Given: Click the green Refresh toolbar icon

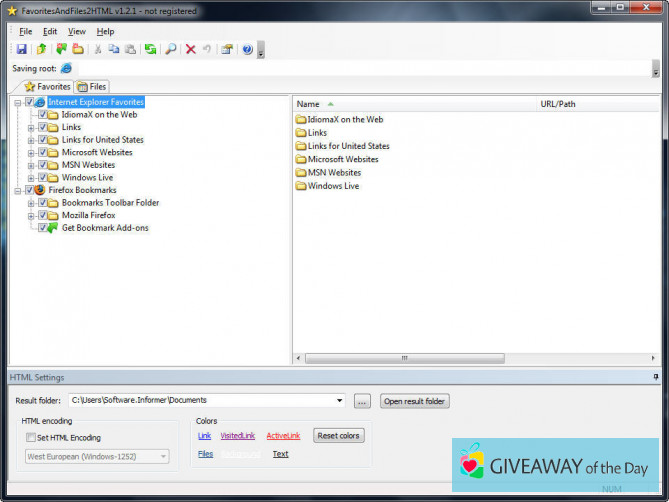Looking at the screenshot, I should 150,49.
